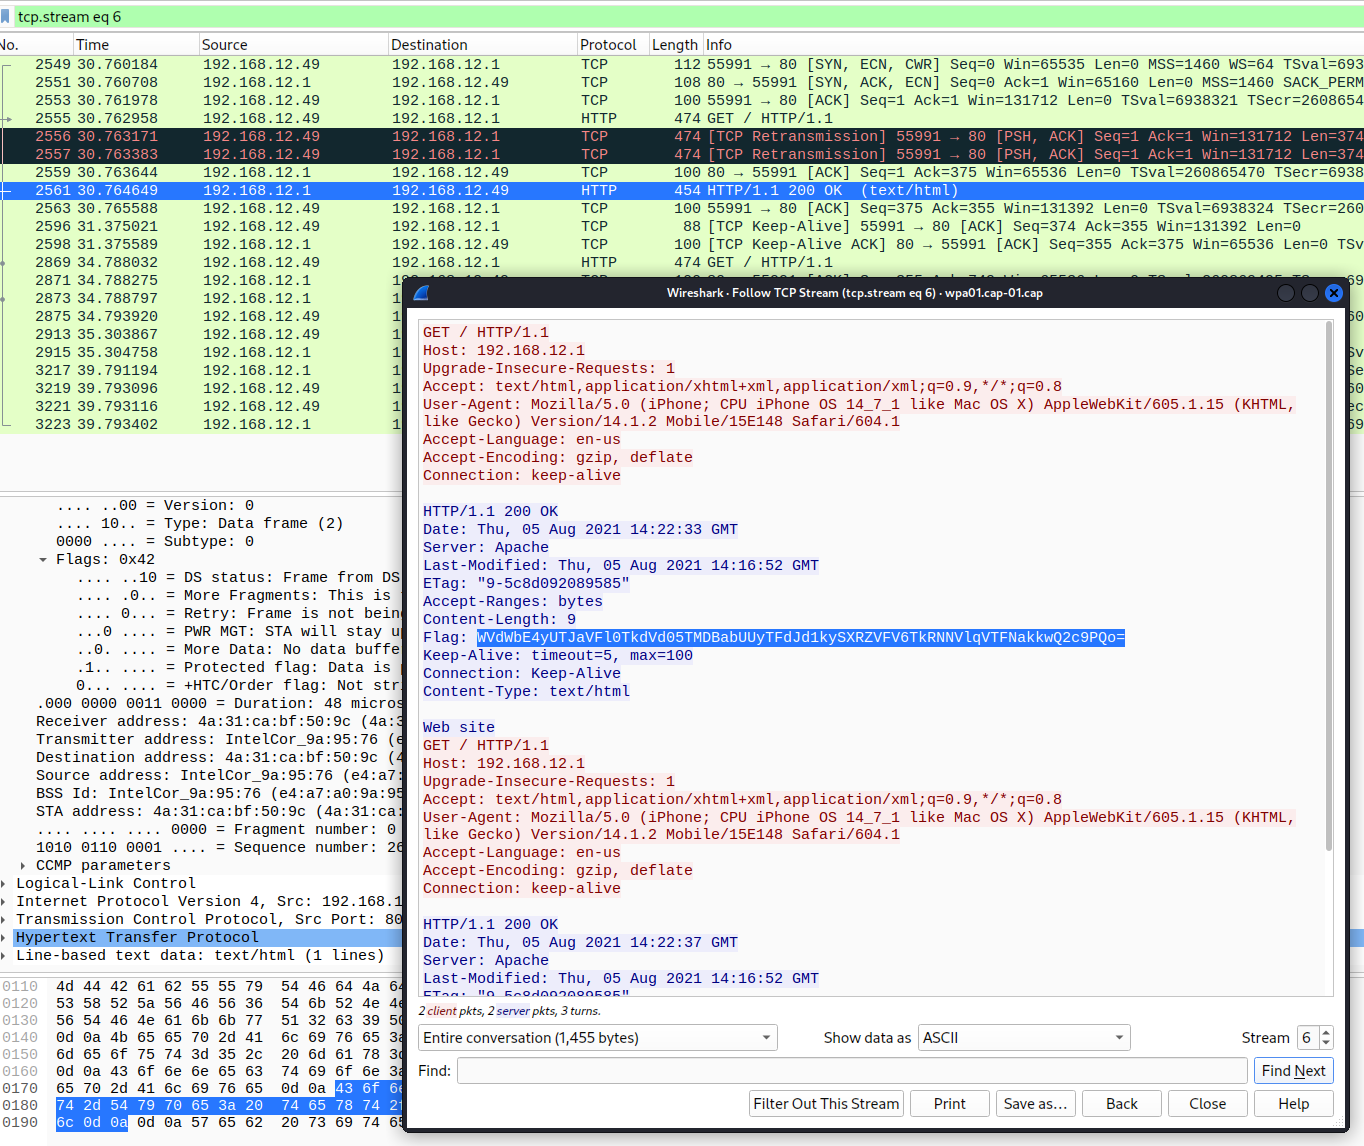Image resolution: width=1364 pixels, height=1146 pixels.
Task: Click the Wireshark fin icon in dialog title
Action: tap(421, 293)
